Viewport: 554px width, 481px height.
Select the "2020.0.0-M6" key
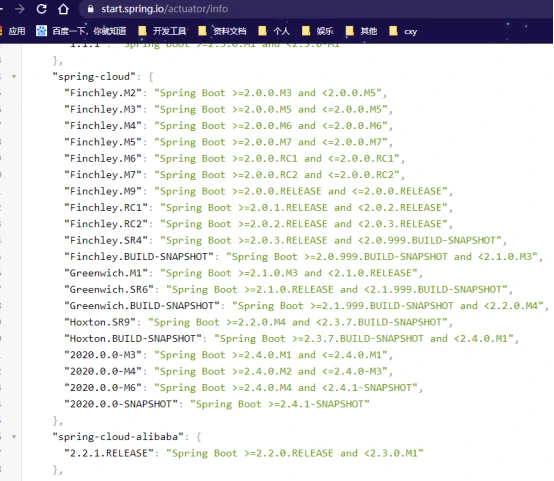103,388
